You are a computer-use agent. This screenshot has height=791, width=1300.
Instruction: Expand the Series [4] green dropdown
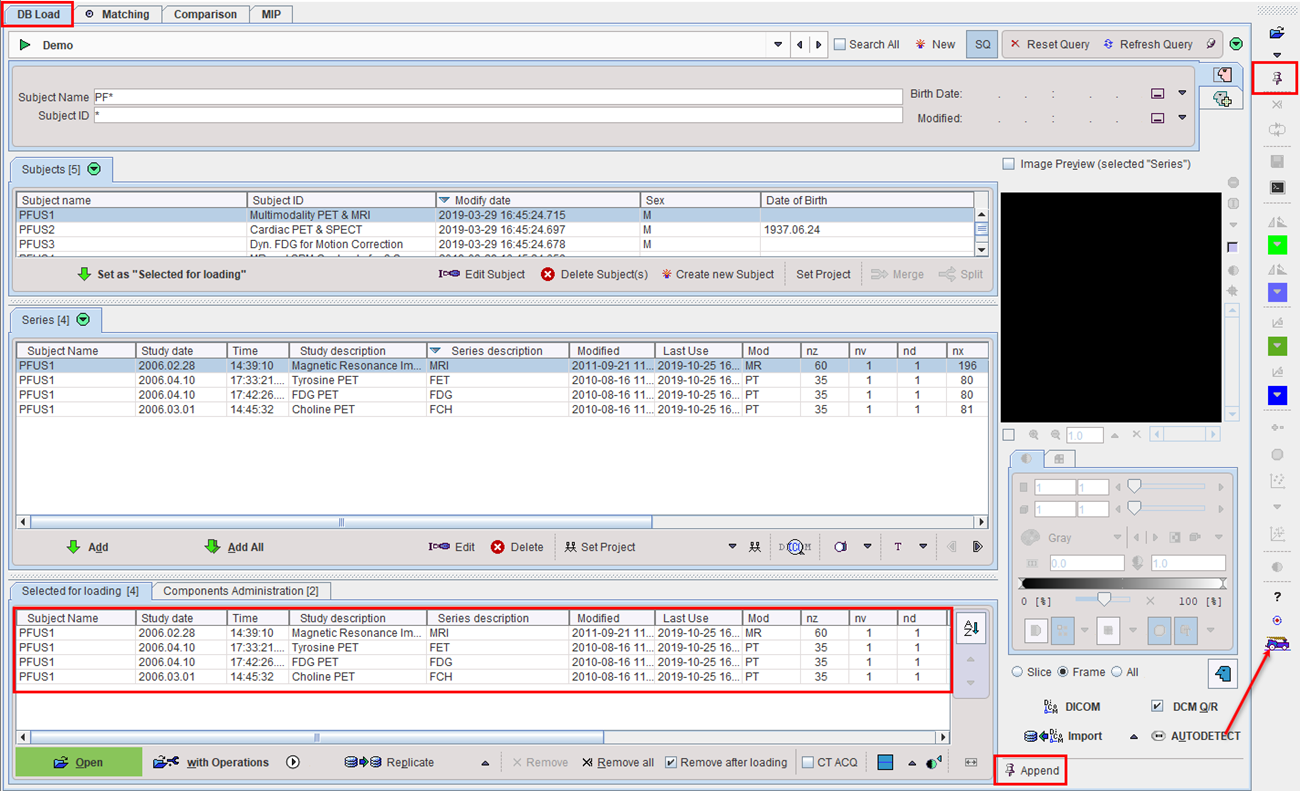pyautogui.click(x=83, y=319)
